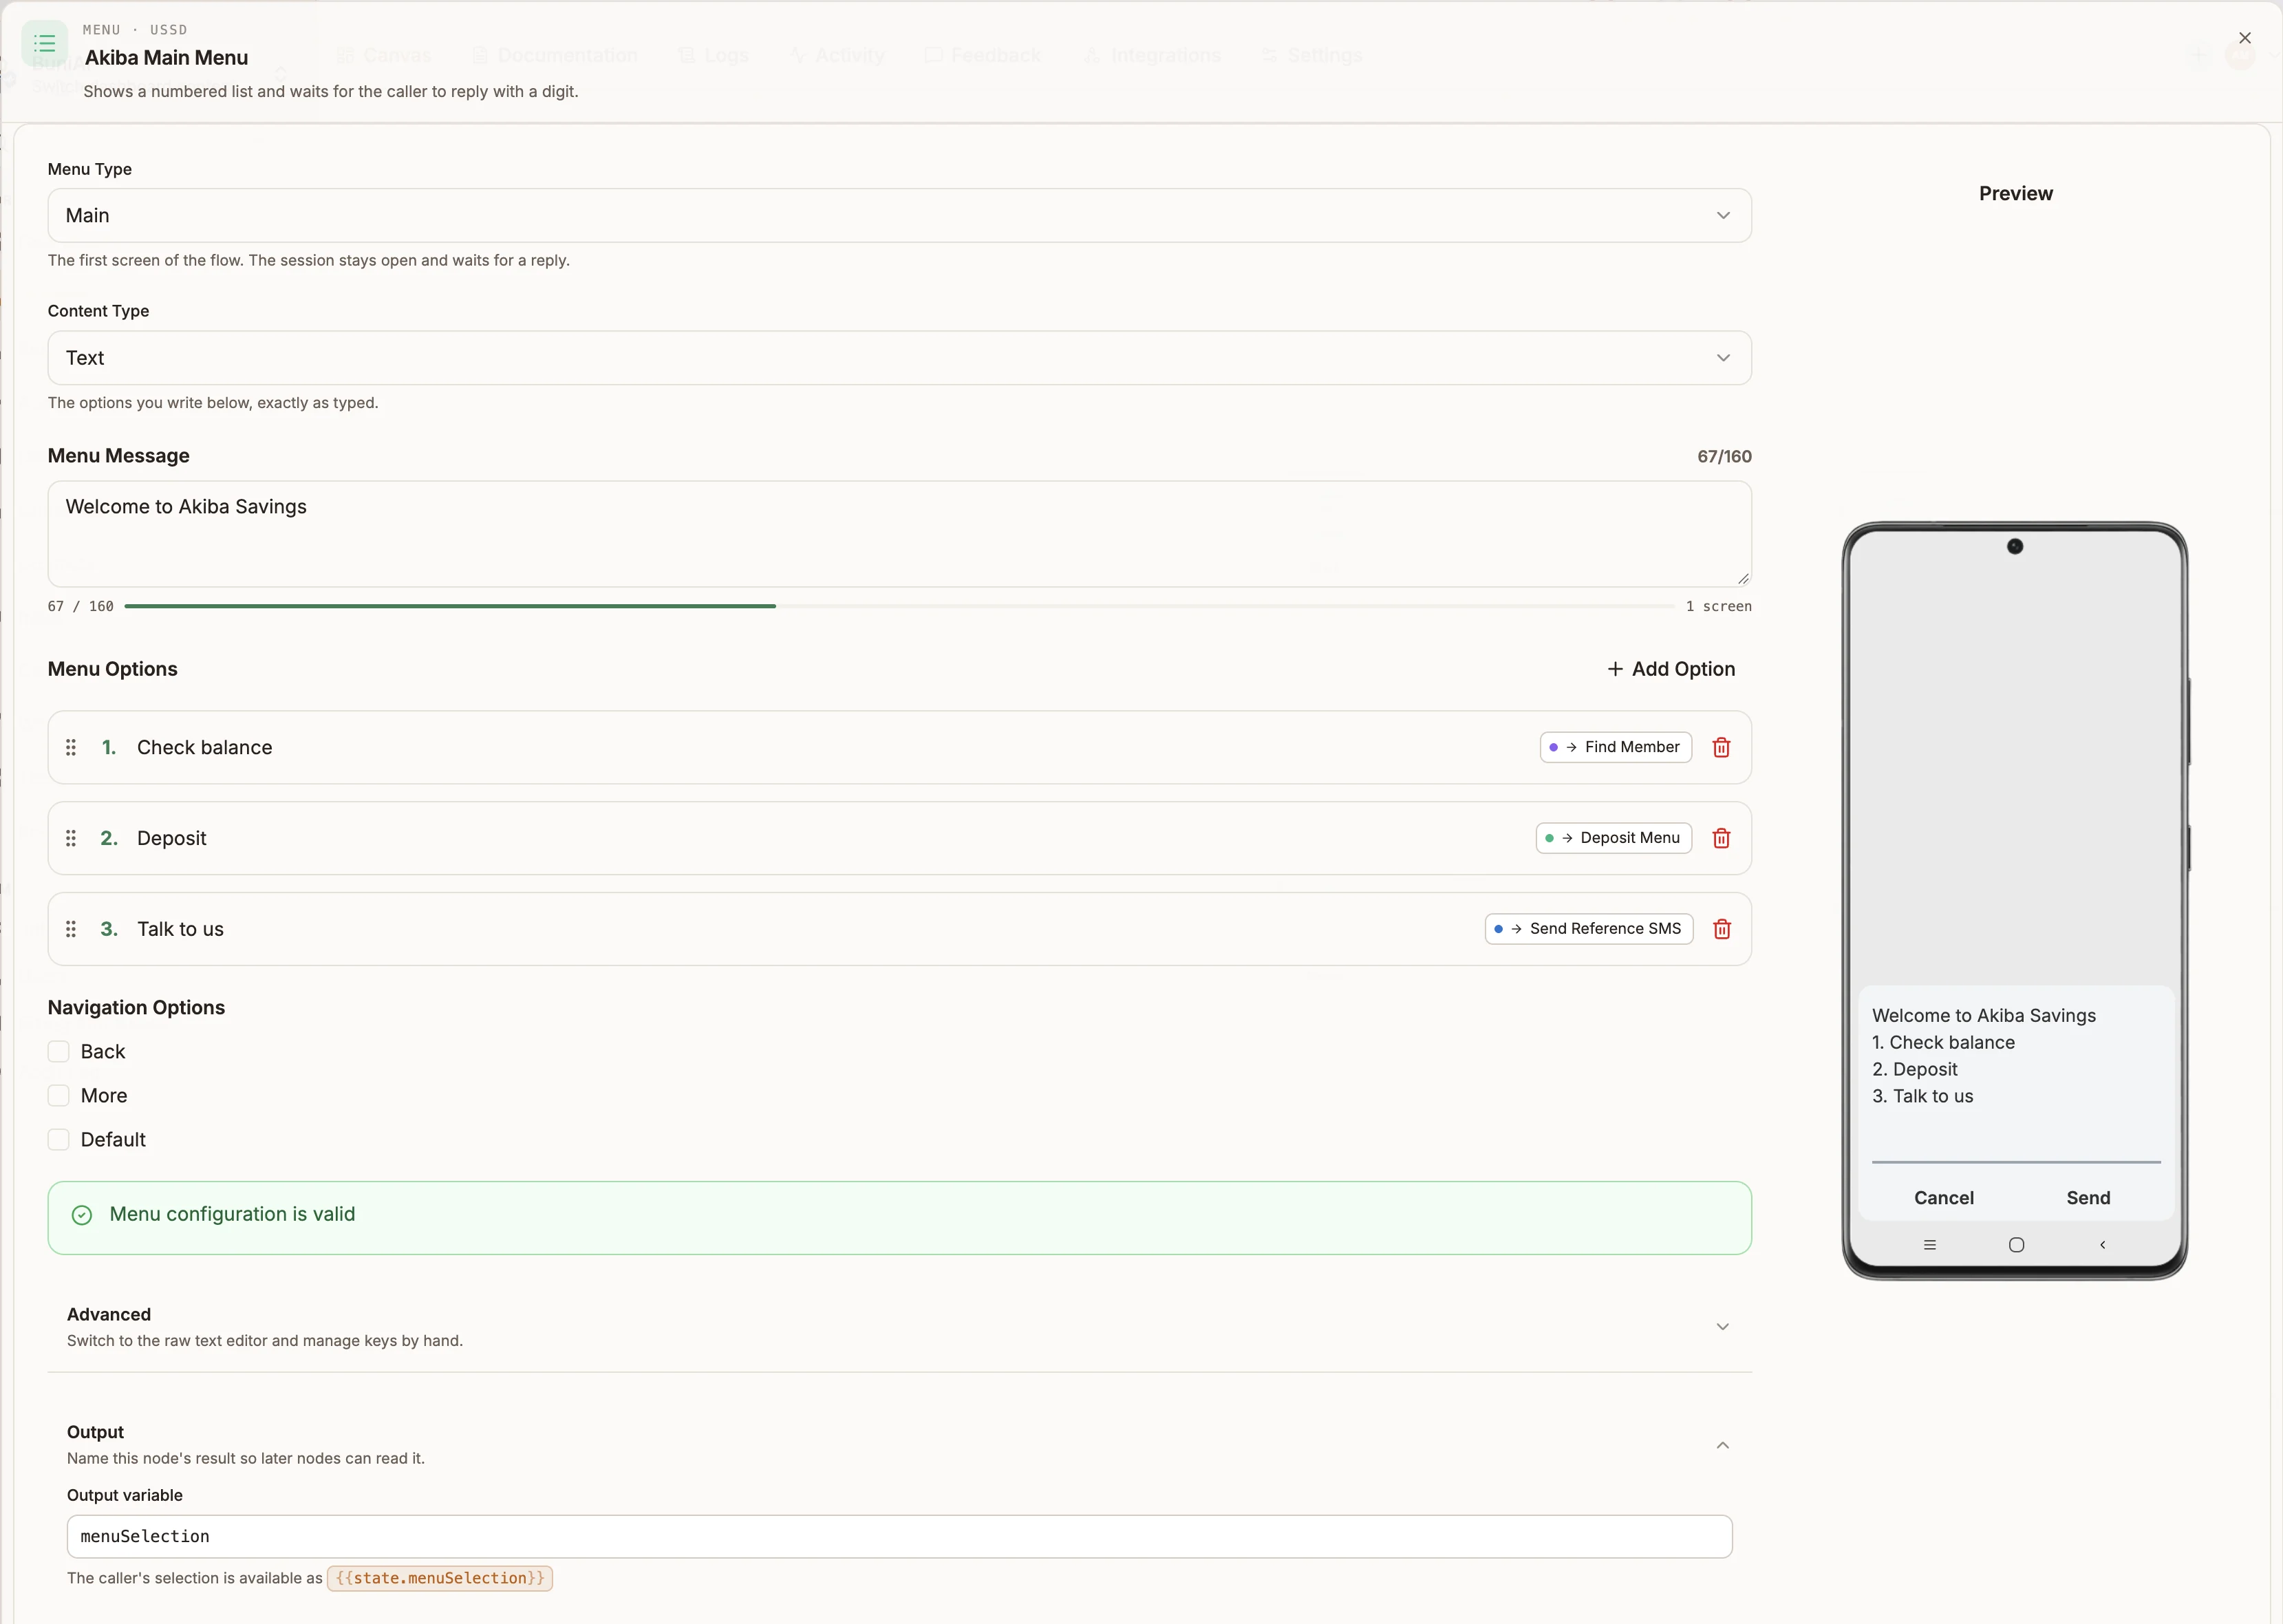Tap the home icon in phone preview
The height and width of the screenshot is (1624, 2283).
tap(2016, 1245)
